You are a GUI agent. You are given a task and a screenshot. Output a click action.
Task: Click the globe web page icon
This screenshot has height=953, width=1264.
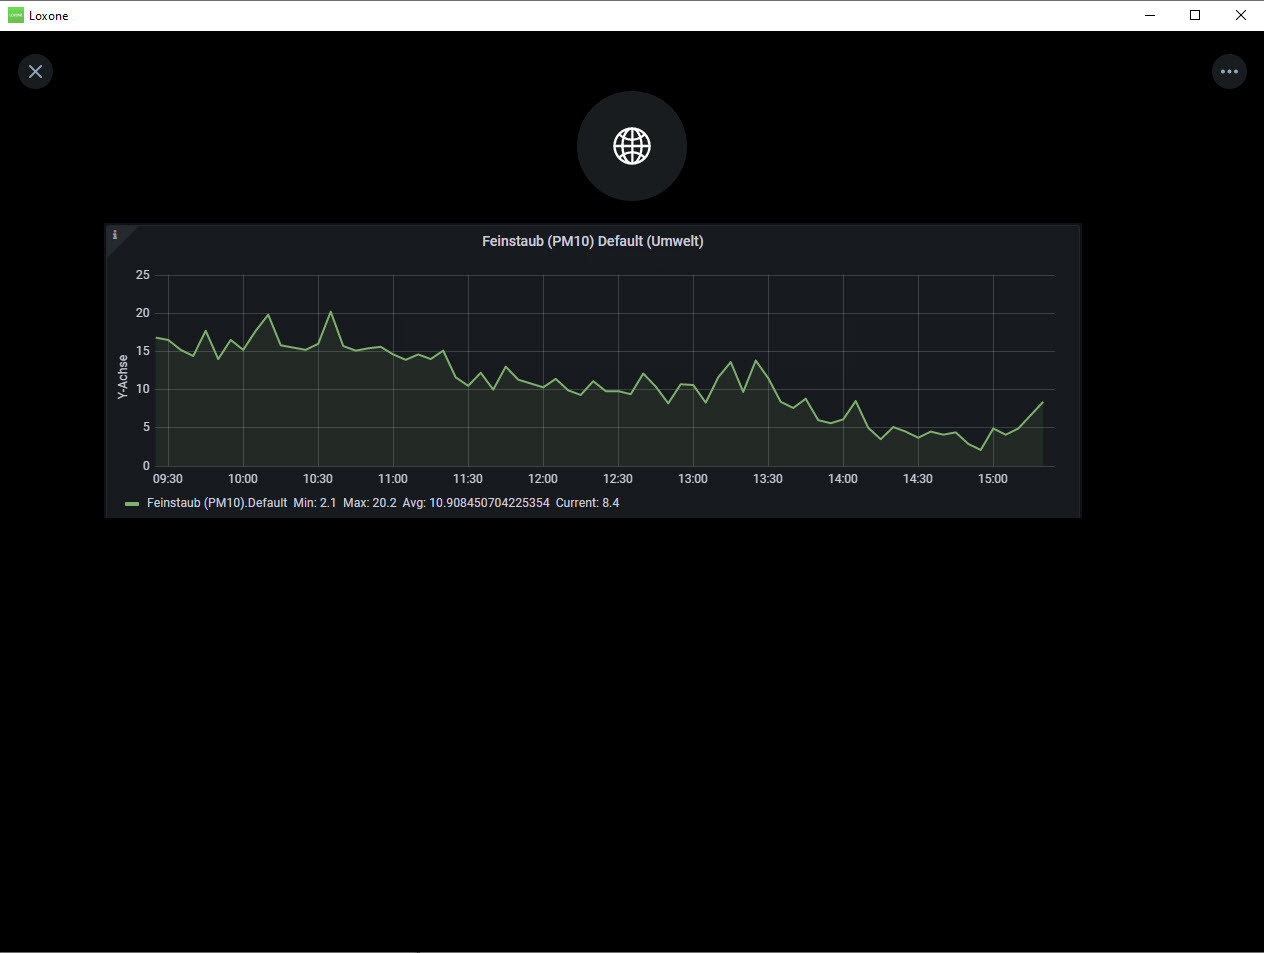point(632,146)
